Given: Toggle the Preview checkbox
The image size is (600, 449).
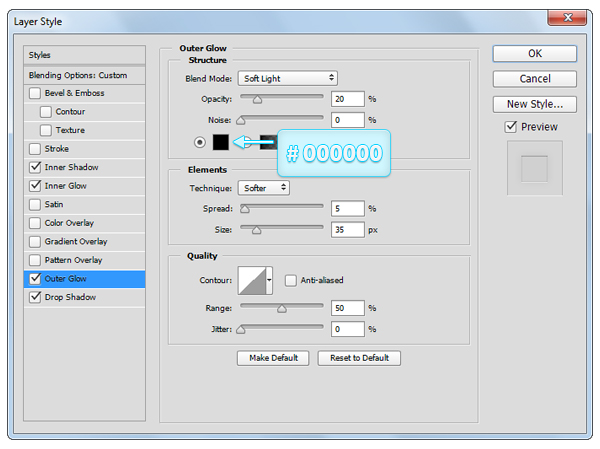Looking at the screenshot, I should [x=511, y=127].
